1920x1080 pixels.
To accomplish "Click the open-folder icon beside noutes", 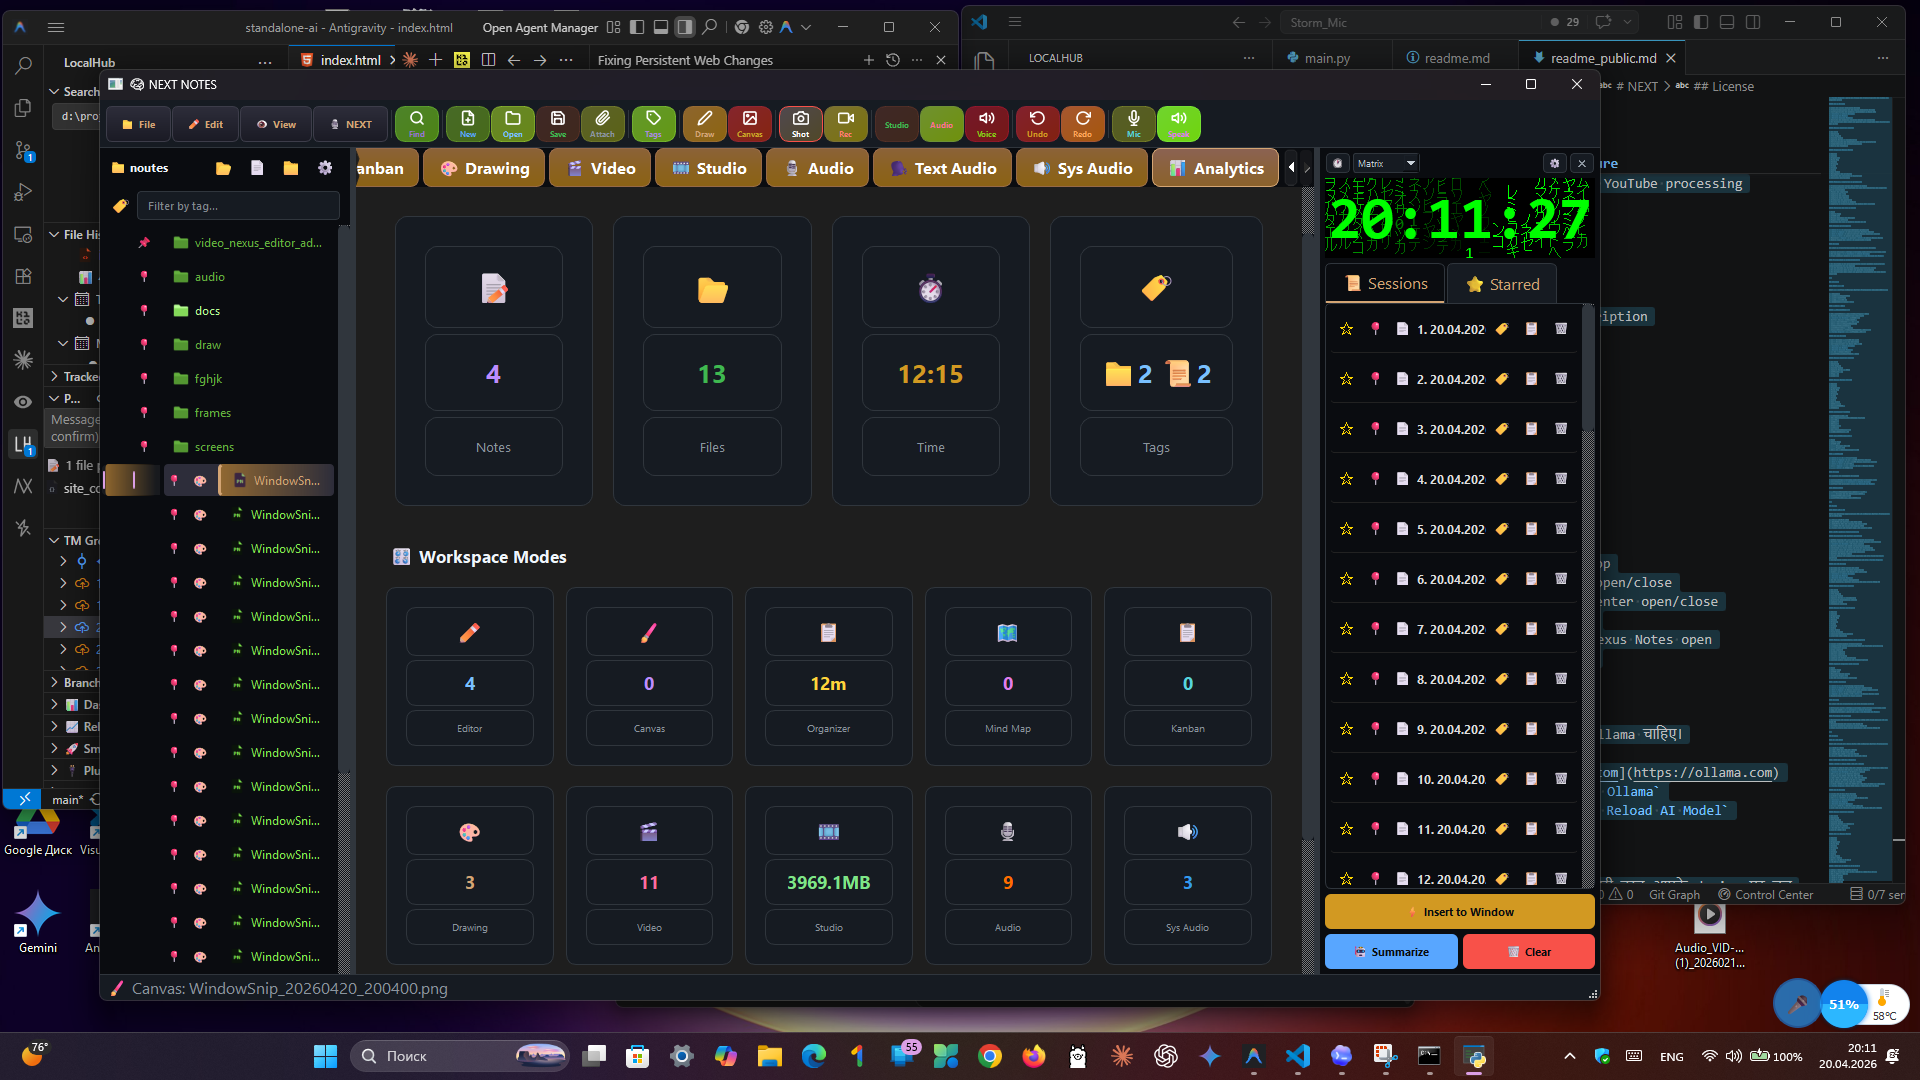I will [223, 168].
